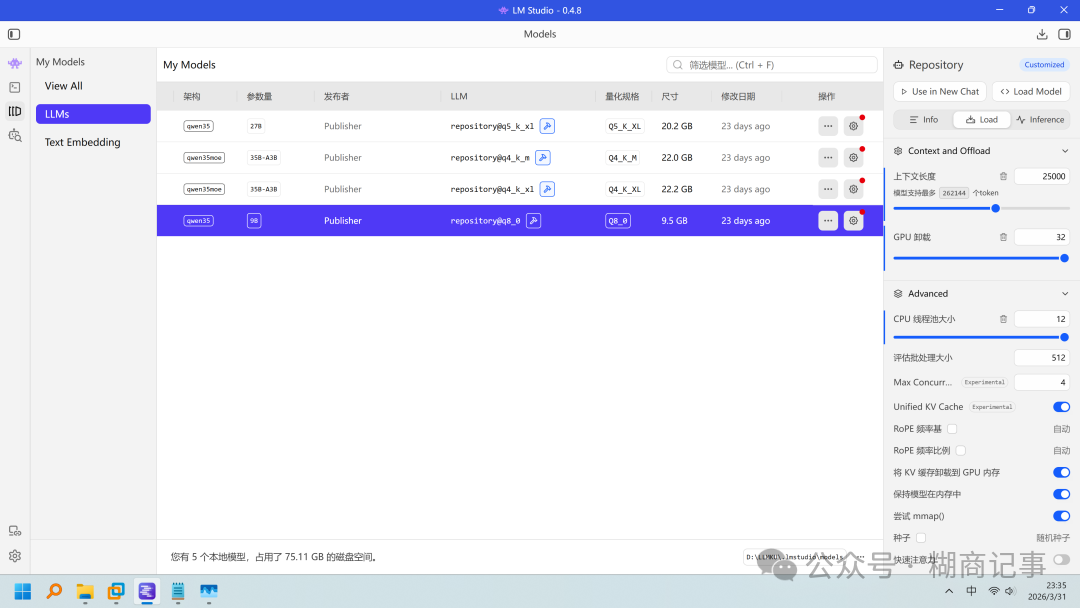The image size is (1080, 608).
Task: Open gear settings for the 20.2 GB model
Action: [853, 126]
